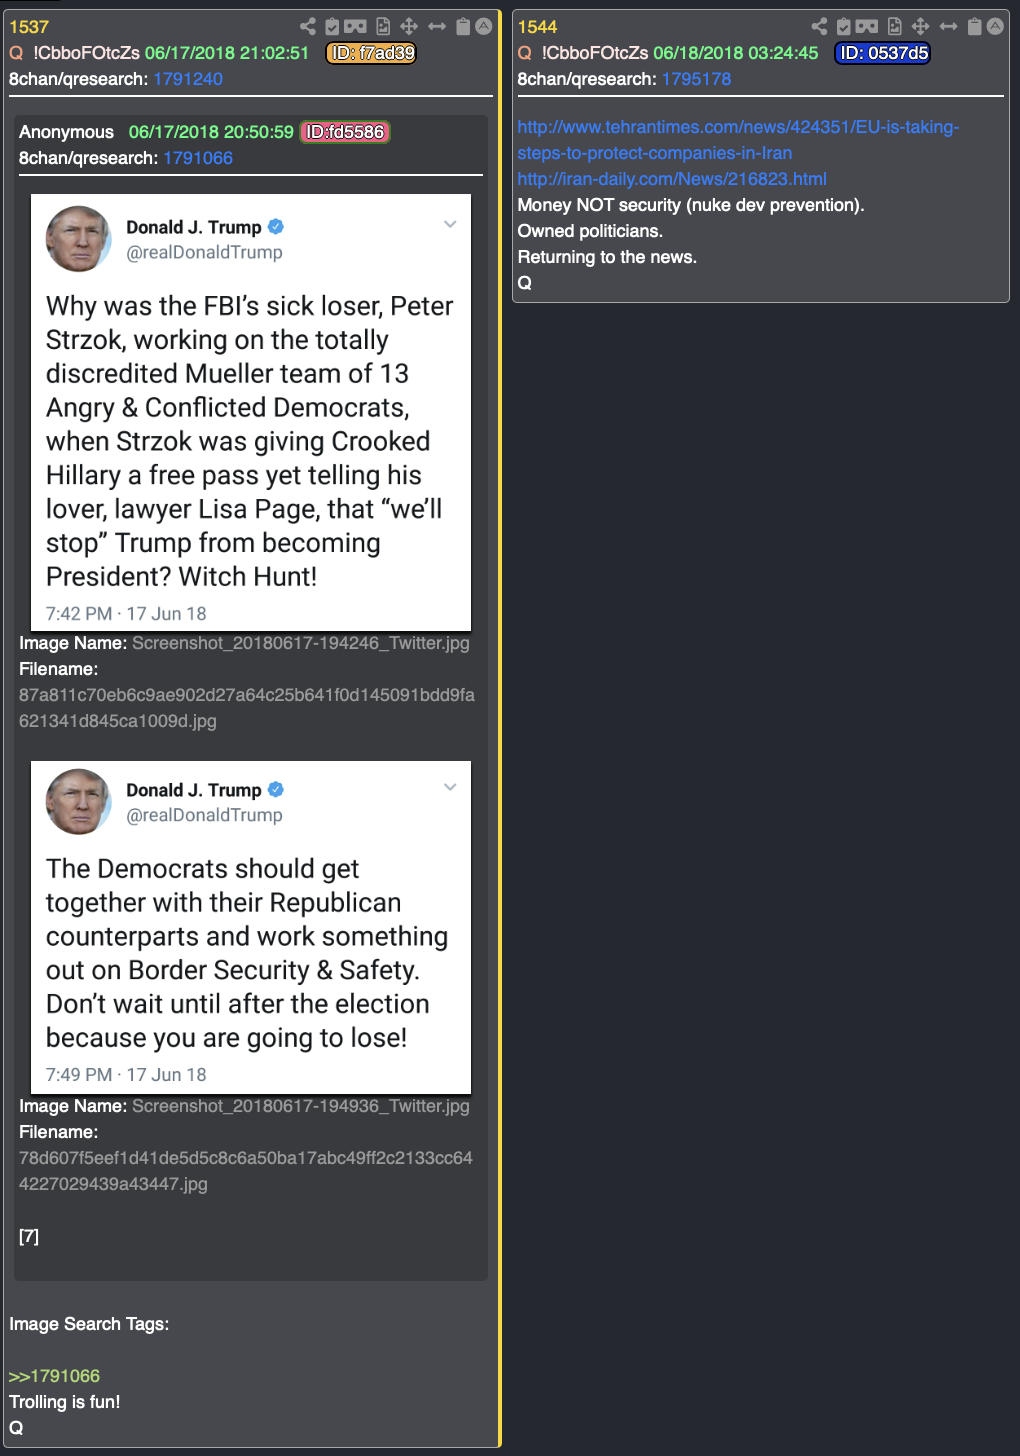Screen dimensions: 1020x1456
Task: Copy post 1544 using clipboard icon
Action: coord(974,27)
